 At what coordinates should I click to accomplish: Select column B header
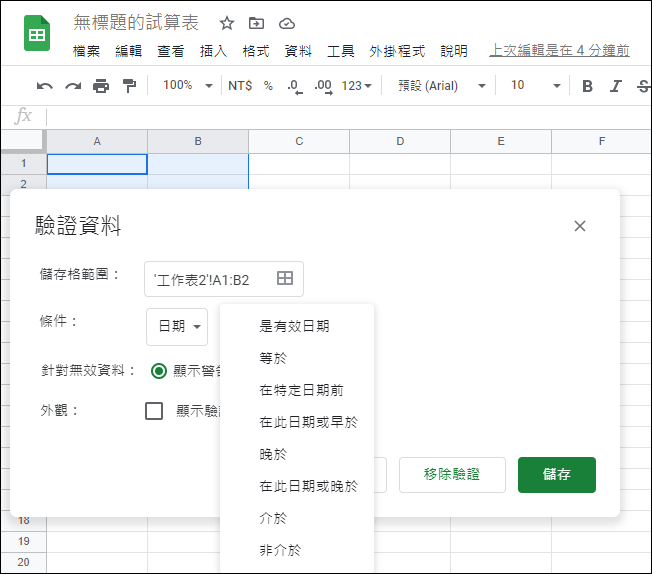coord(198,141)
